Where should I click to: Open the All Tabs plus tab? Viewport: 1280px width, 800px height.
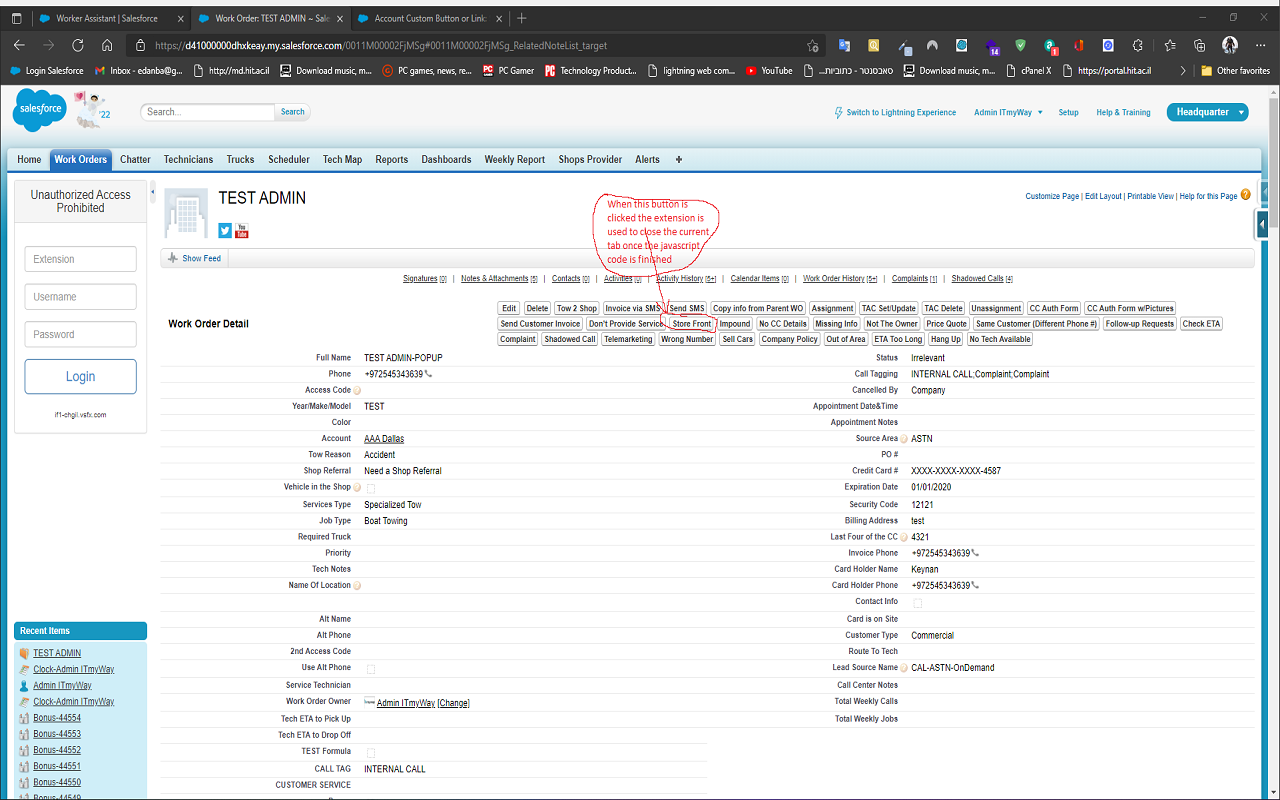pos(679,159)
